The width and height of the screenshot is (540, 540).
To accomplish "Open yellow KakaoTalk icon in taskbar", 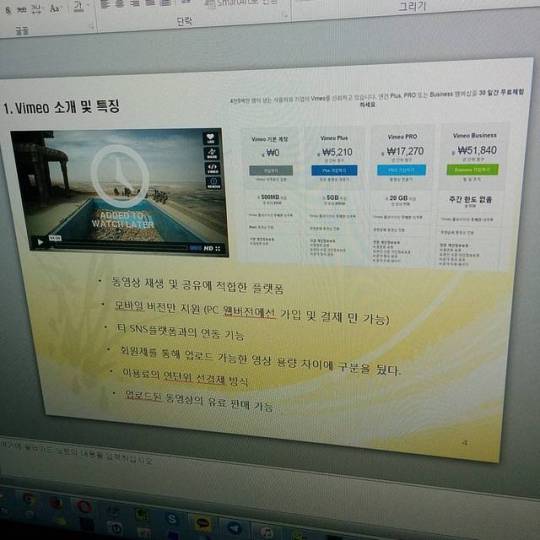I will click(x=202, y=524).
